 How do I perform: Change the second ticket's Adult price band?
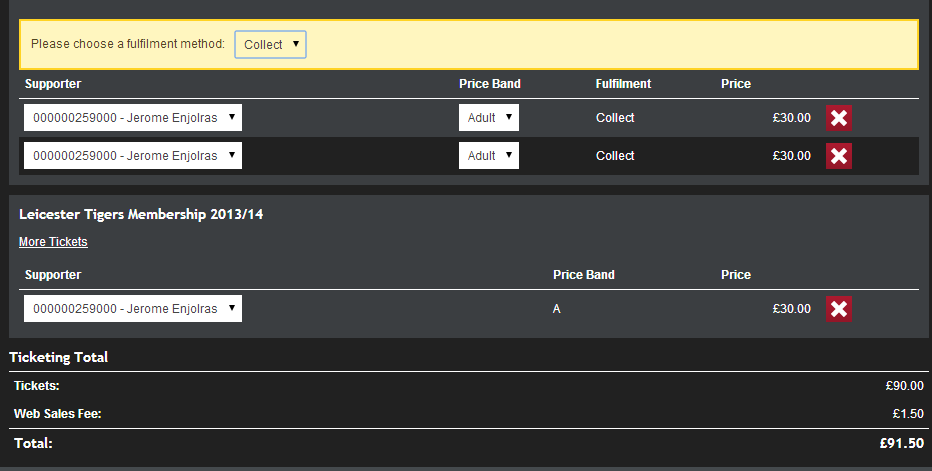point(489,156)
